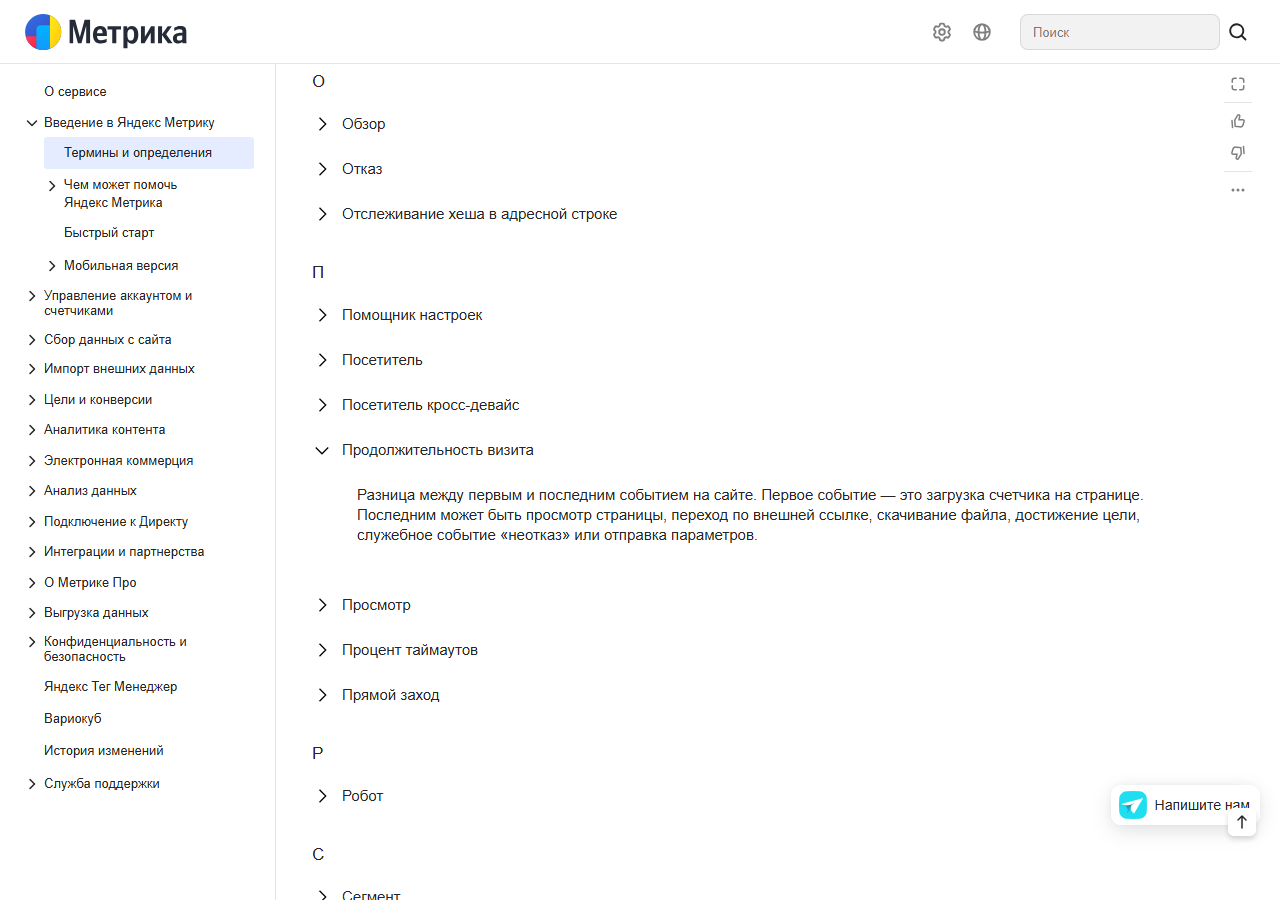Focus the Поиск search field
This screenshot has width=1280, height=900.
[x=1120, y=32]
